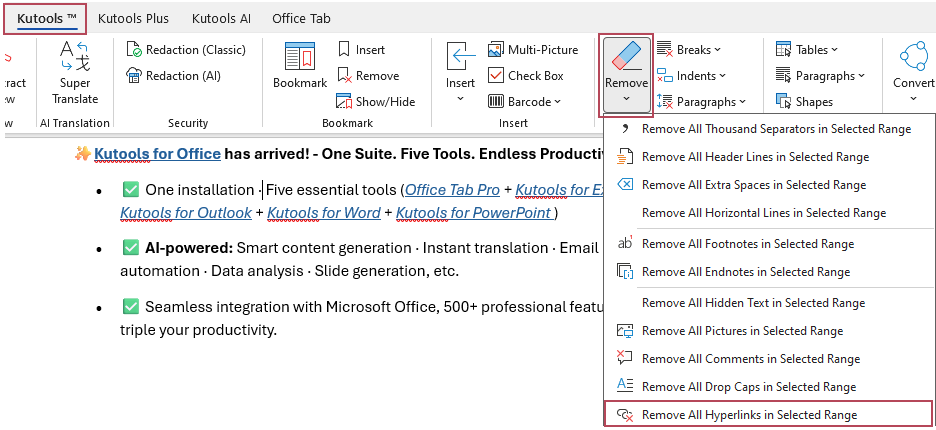Click the text 'AI-powered:' in document
The height and width of the screenshot is (430, 936).
(189, 248)
